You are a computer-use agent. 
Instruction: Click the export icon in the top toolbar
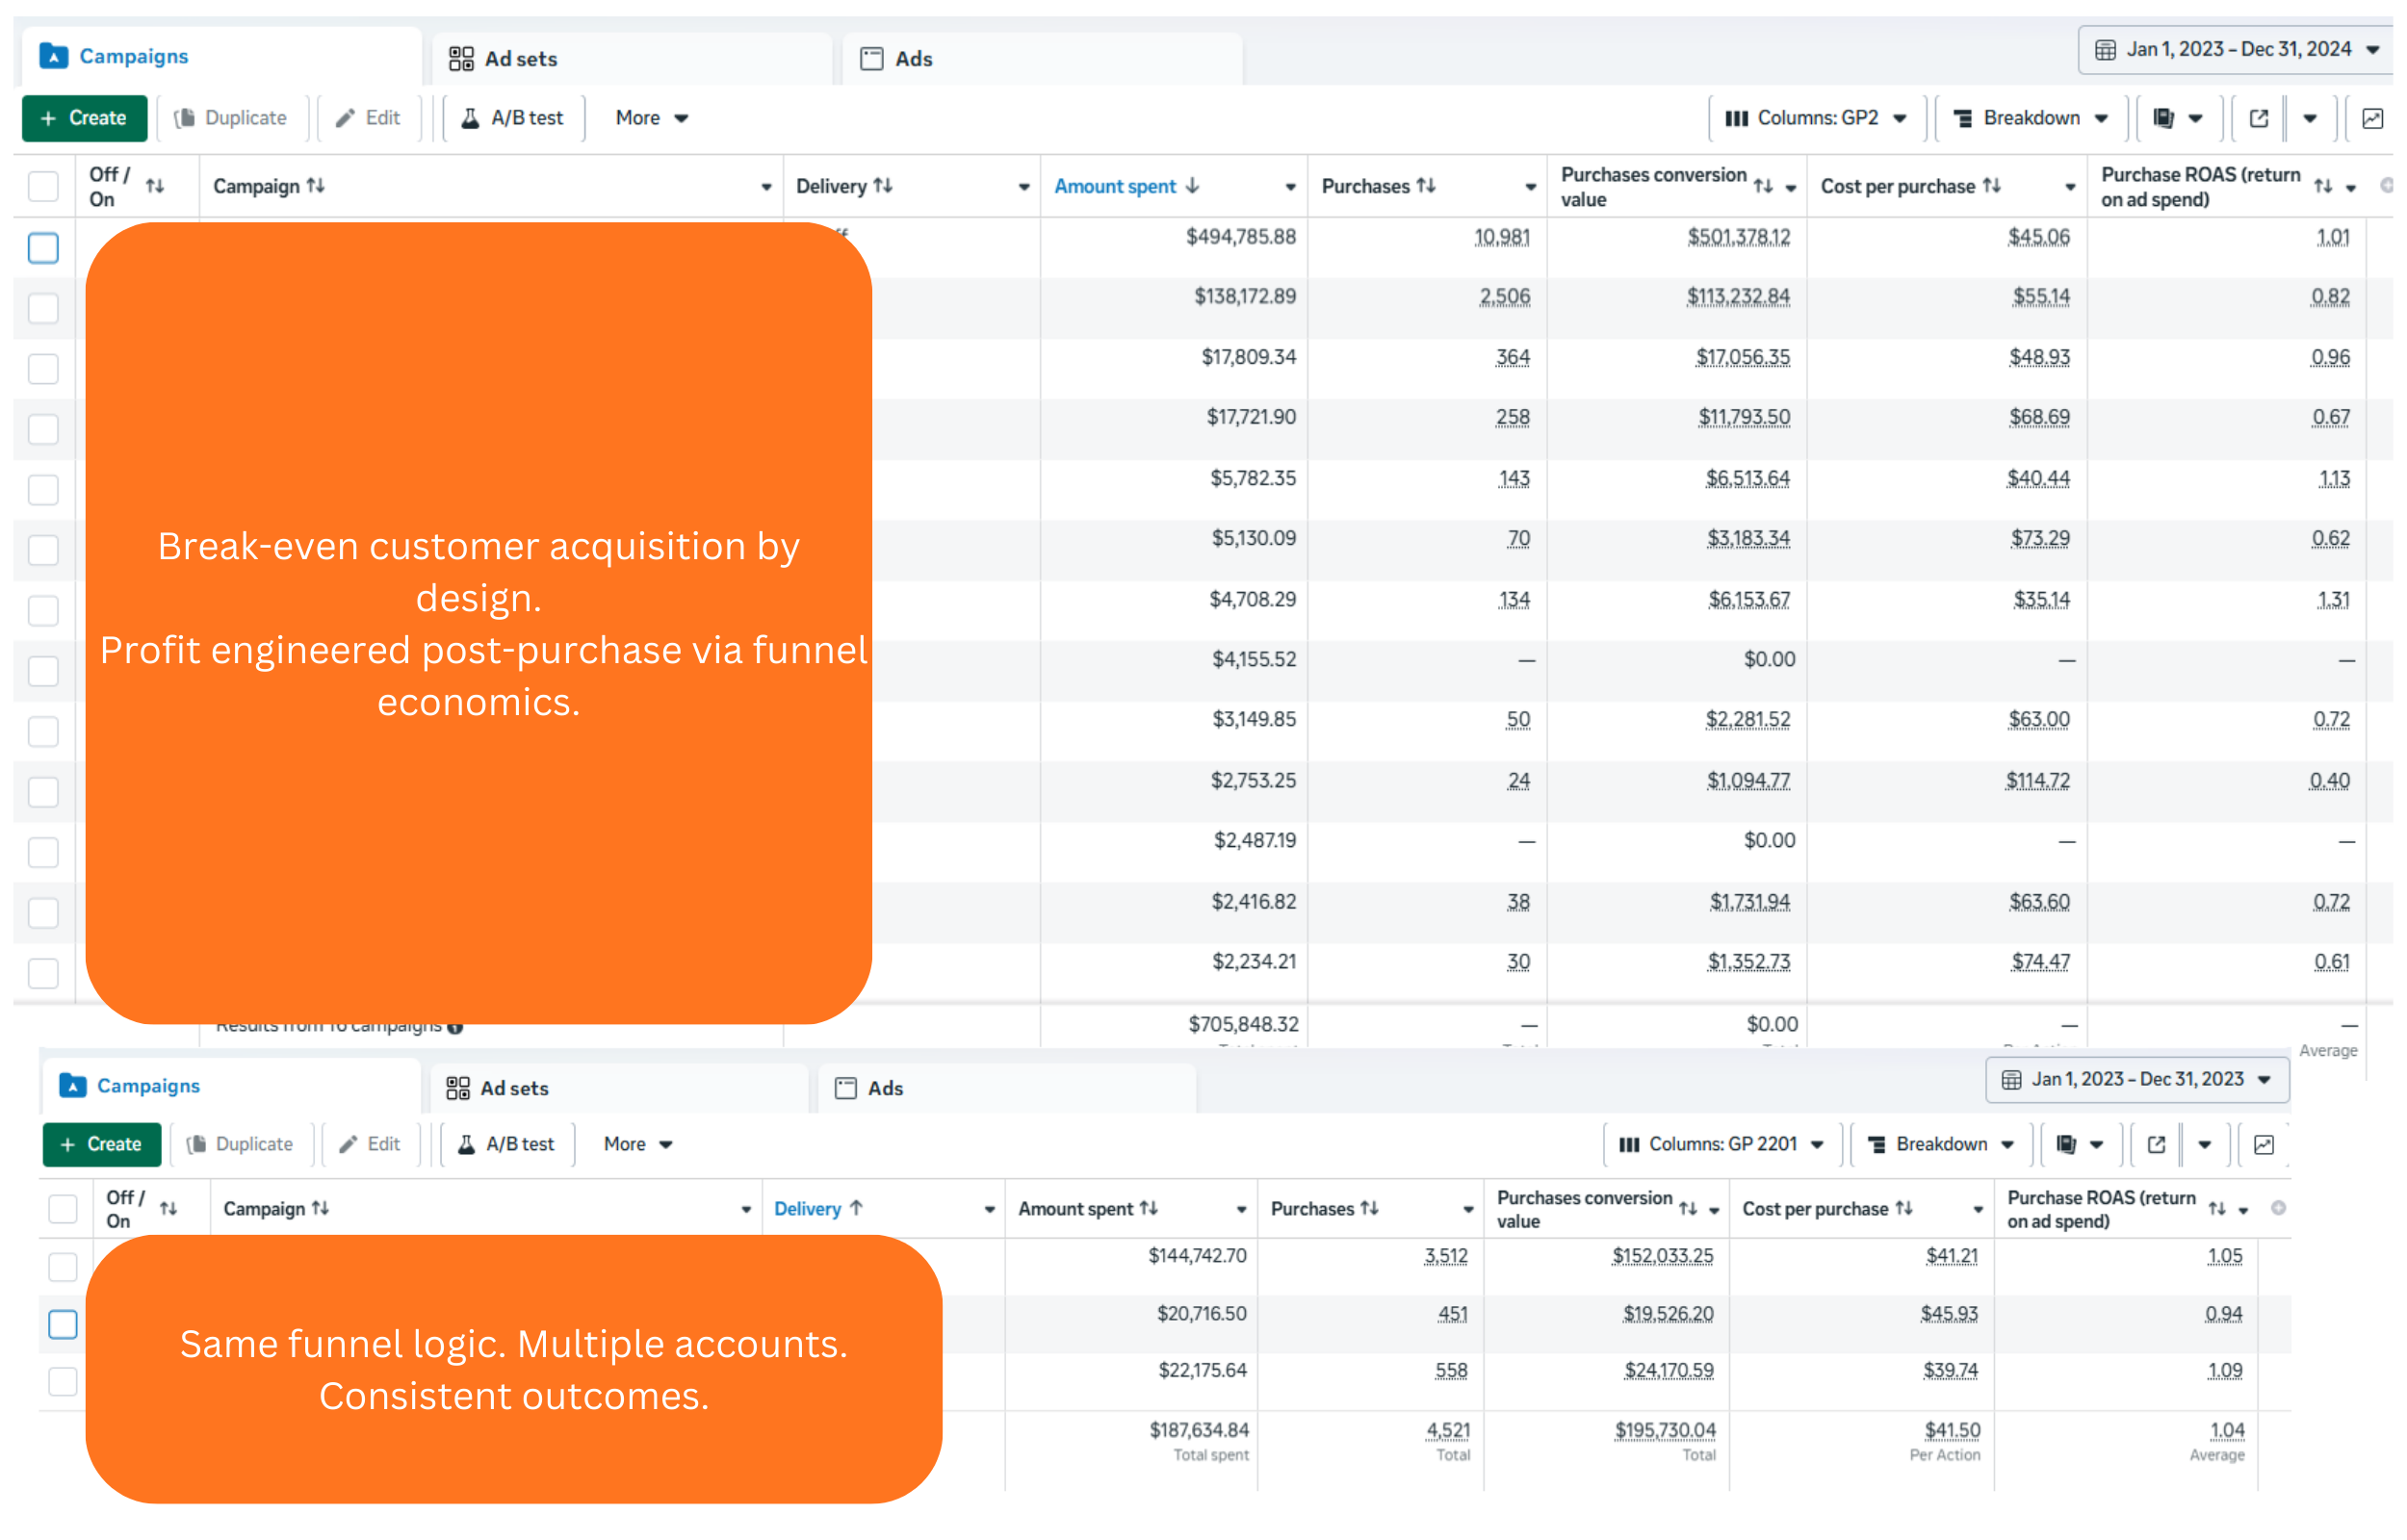(x=2258, y=117)
